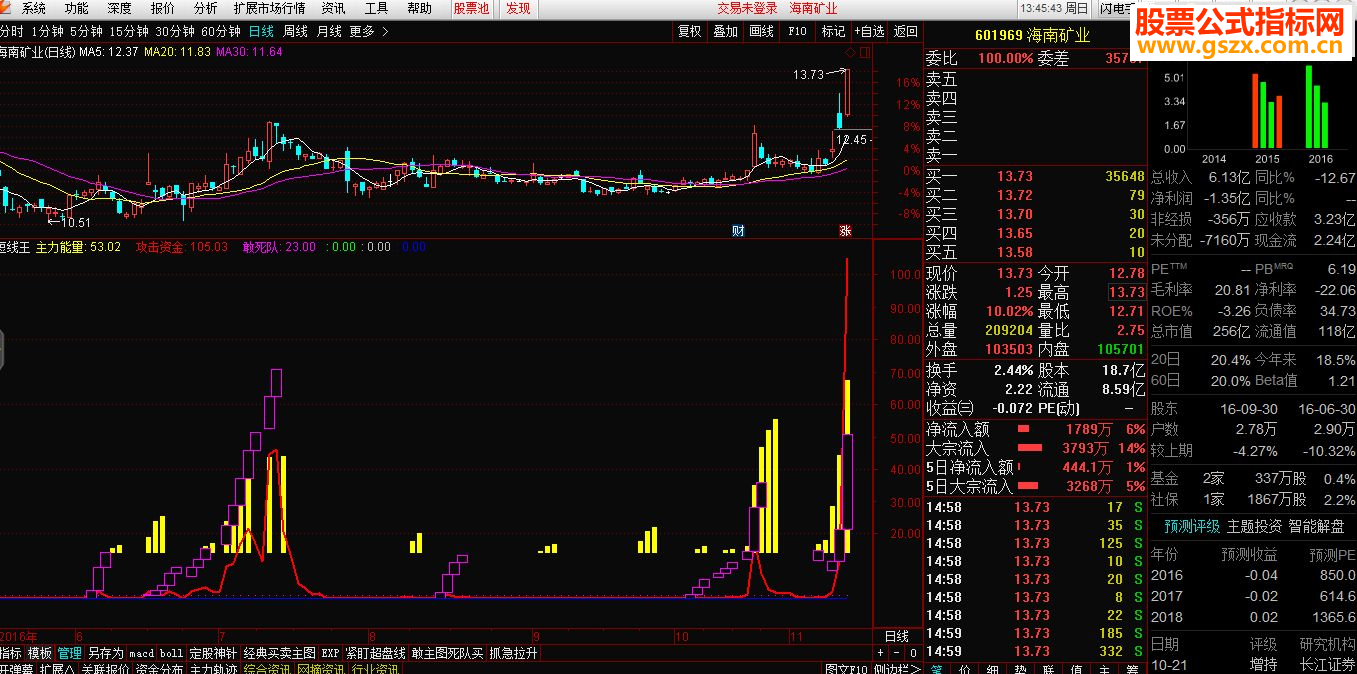1357x674 pixels.
Task: Open the 帮助 menu
Action: coord(420,8)
